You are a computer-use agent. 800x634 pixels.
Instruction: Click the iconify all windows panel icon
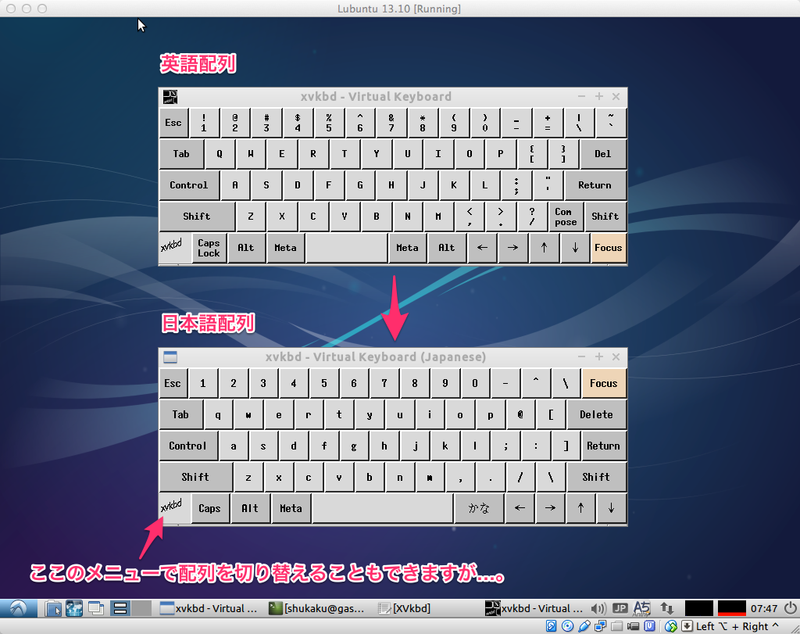[x=96, y=608]
